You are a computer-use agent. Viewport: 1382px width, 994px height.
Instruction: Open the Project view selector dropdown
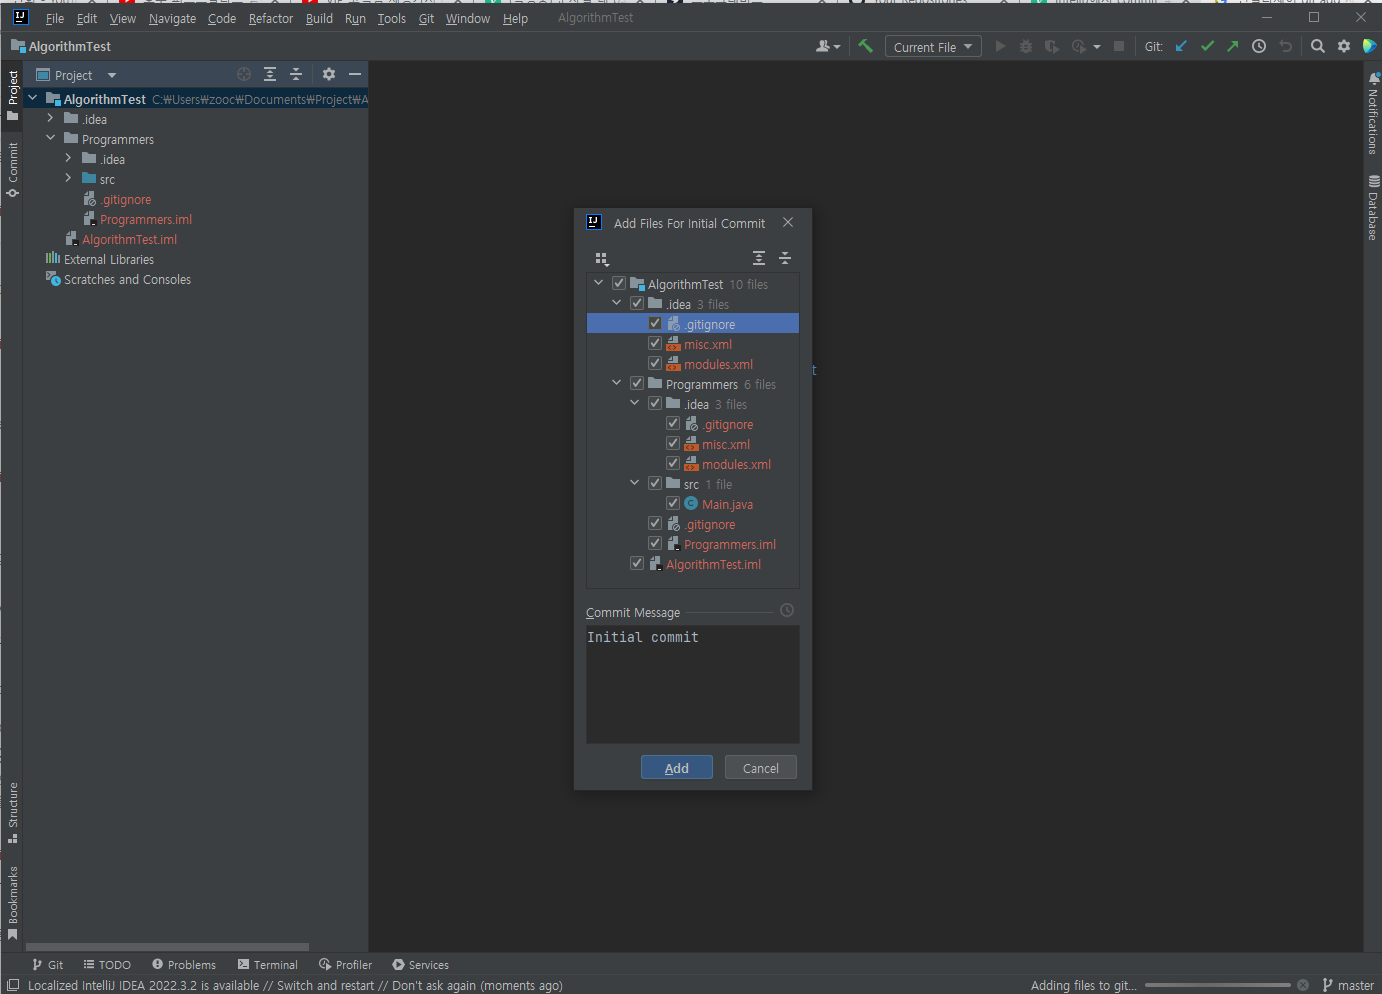coord(76,75)
